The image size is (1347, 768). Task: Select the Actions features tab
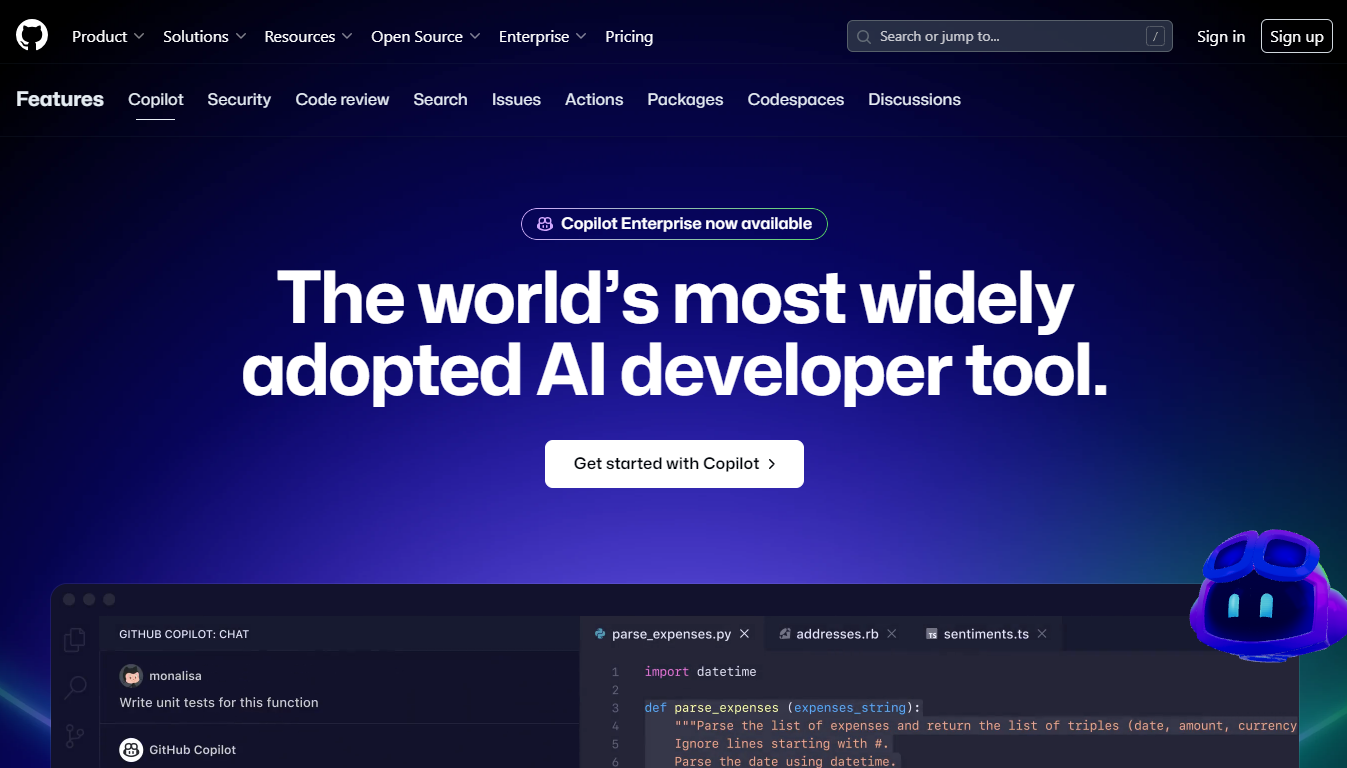594,100
